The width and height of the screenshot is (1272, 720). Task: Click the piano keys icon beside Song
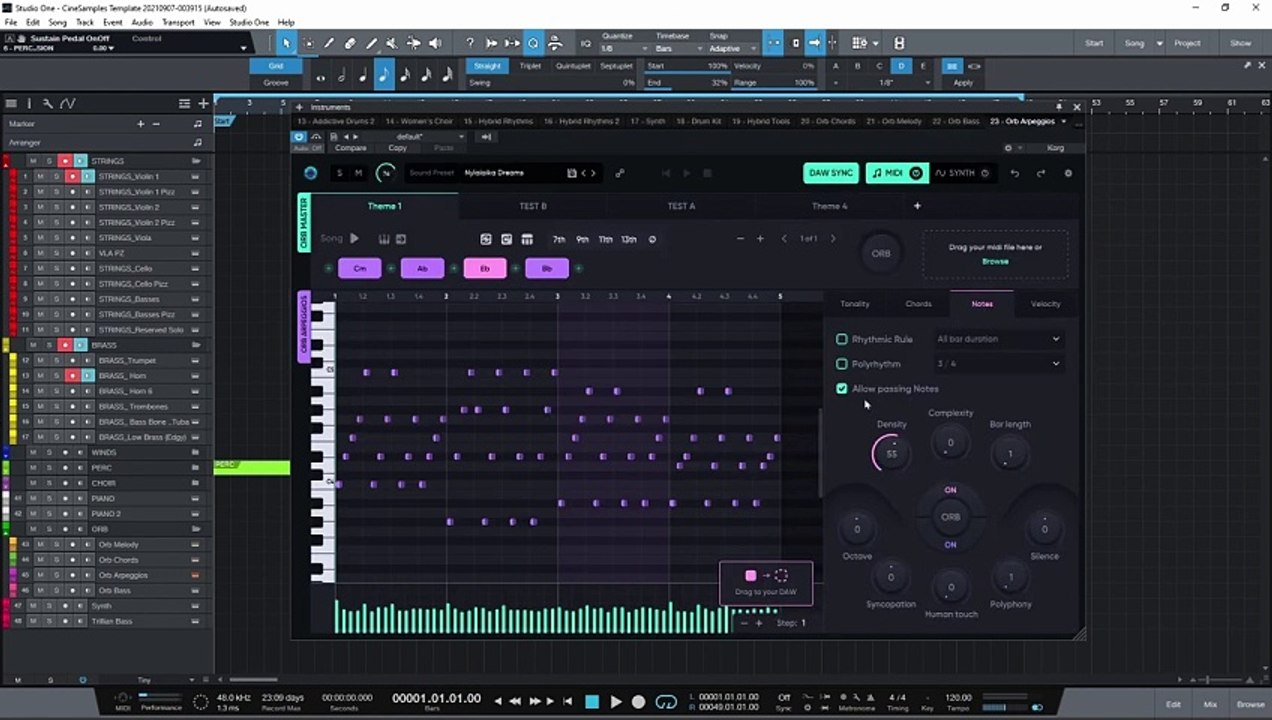point(384,239)
